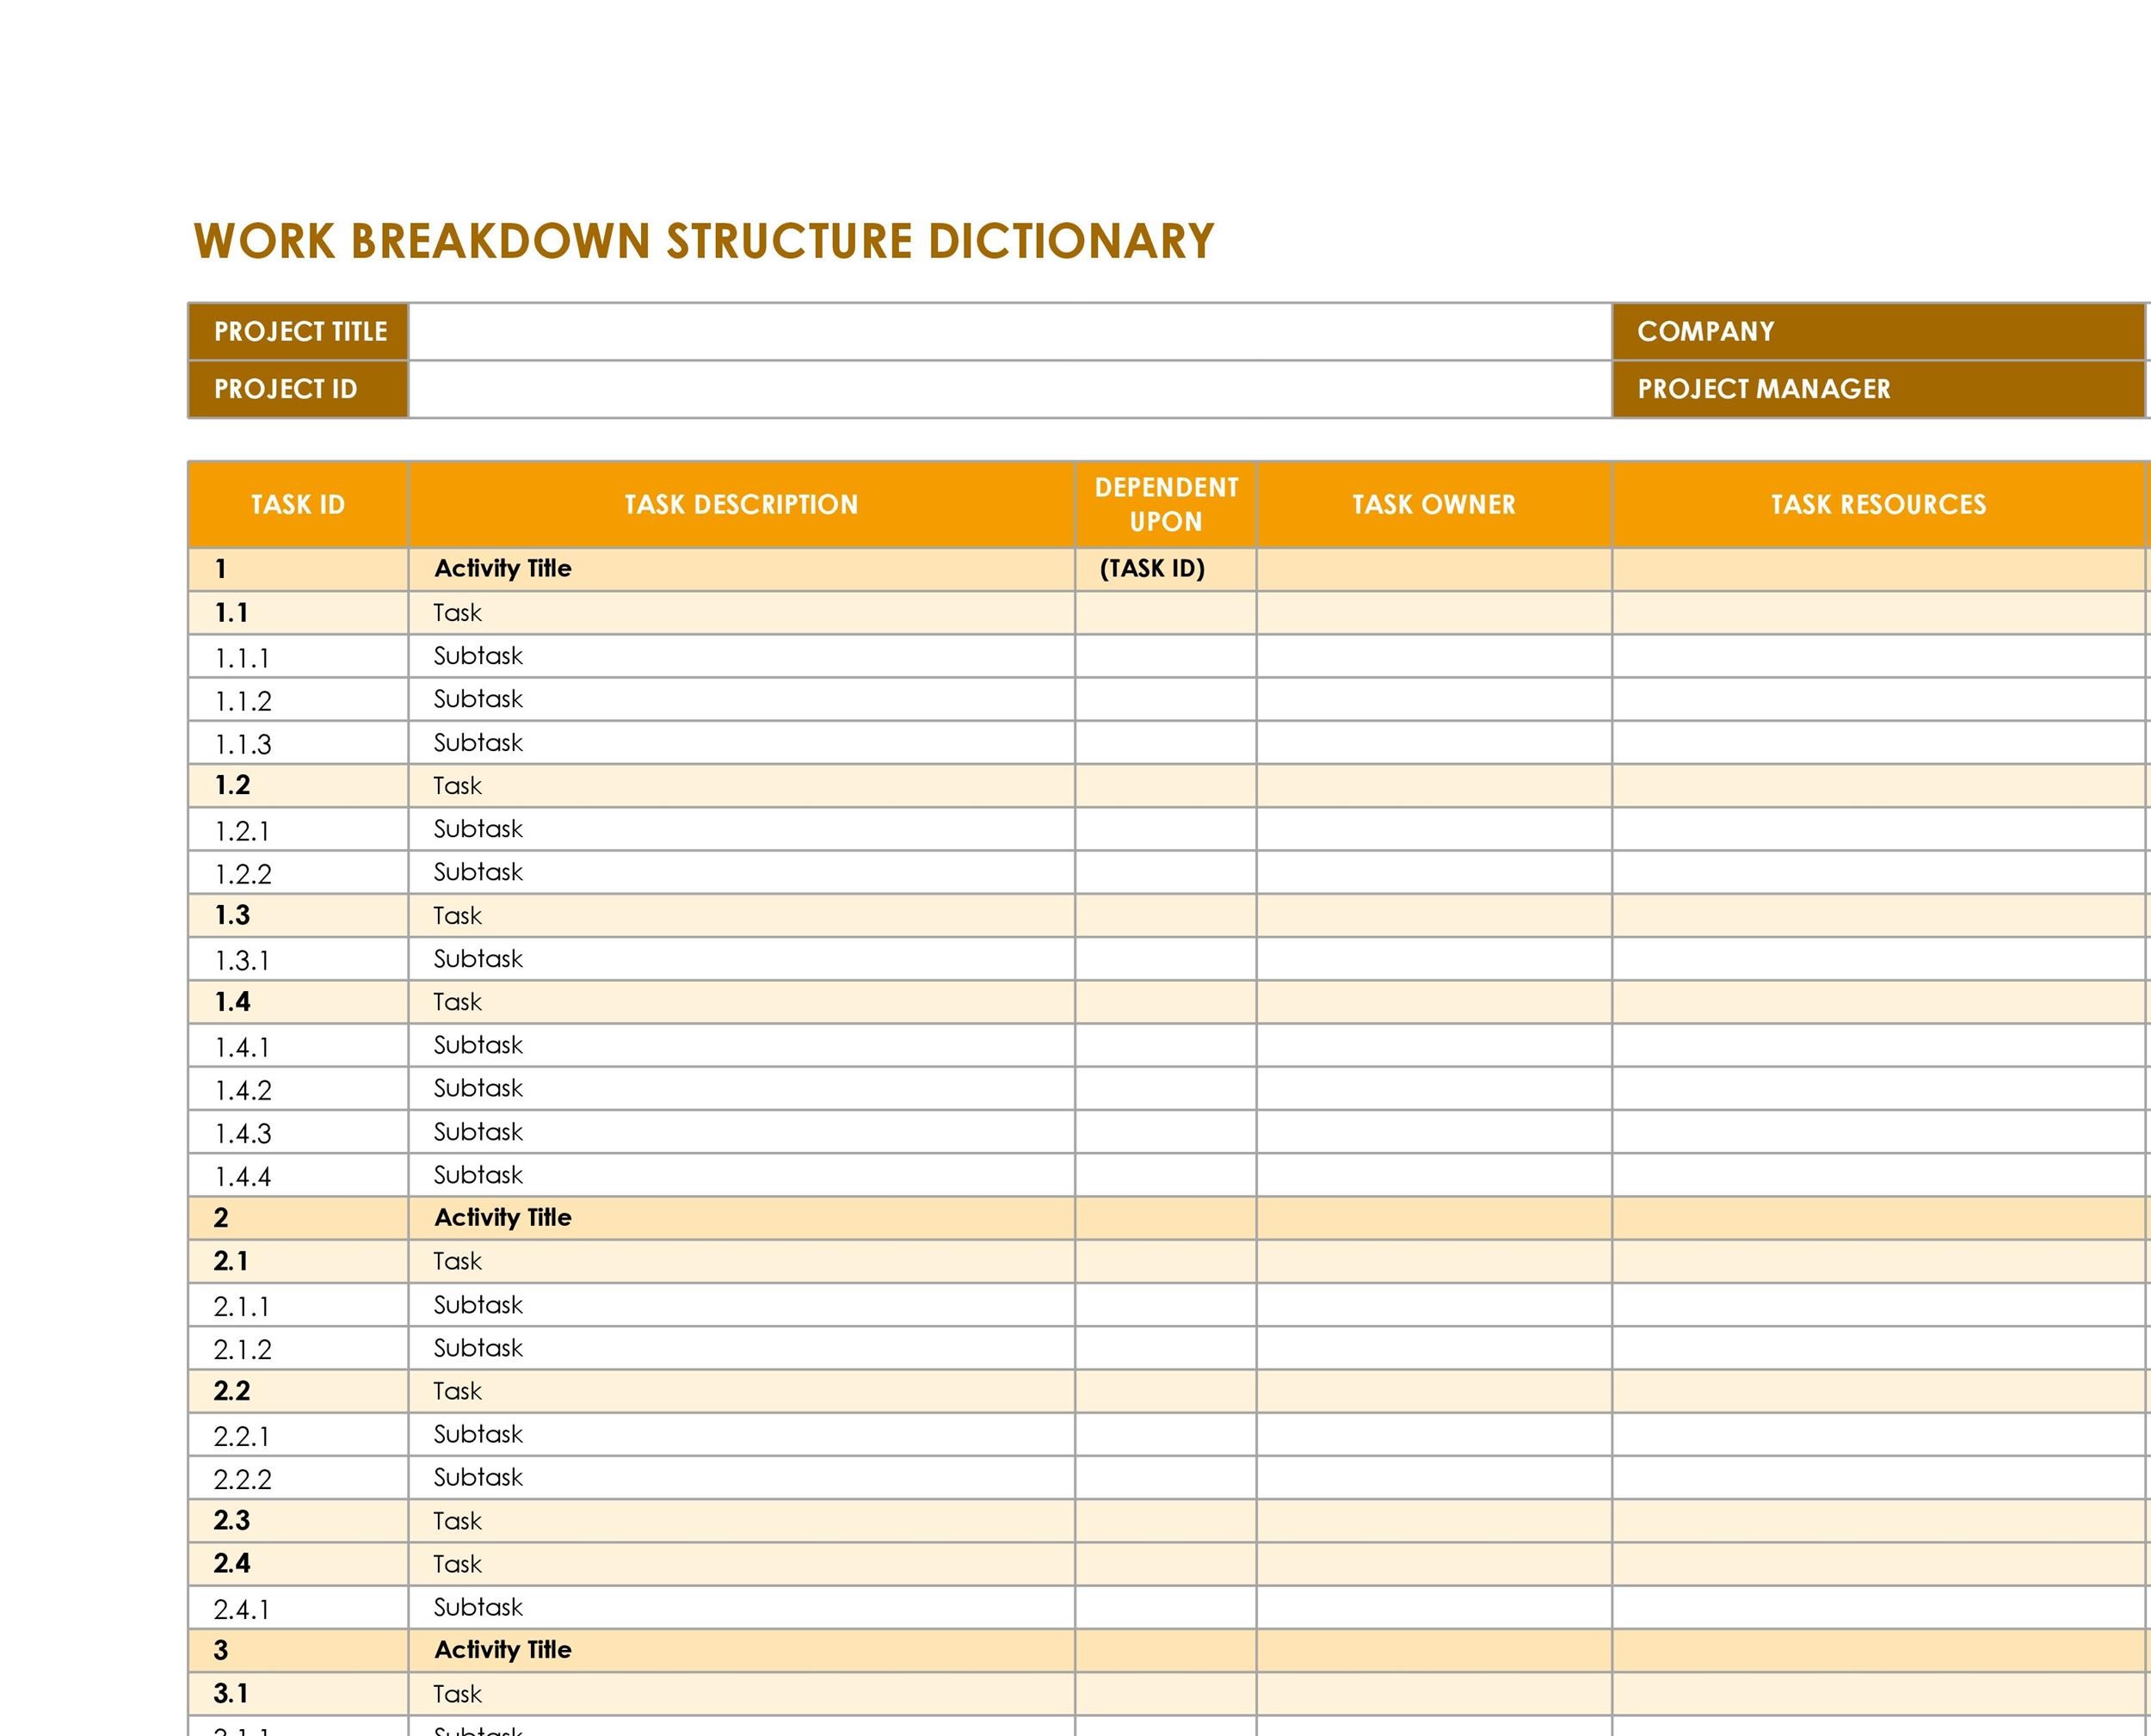This screenshot has height=1736, width=2151.
Task: Select Subtask description for row 1.2.1
Action: pos(478,829)
